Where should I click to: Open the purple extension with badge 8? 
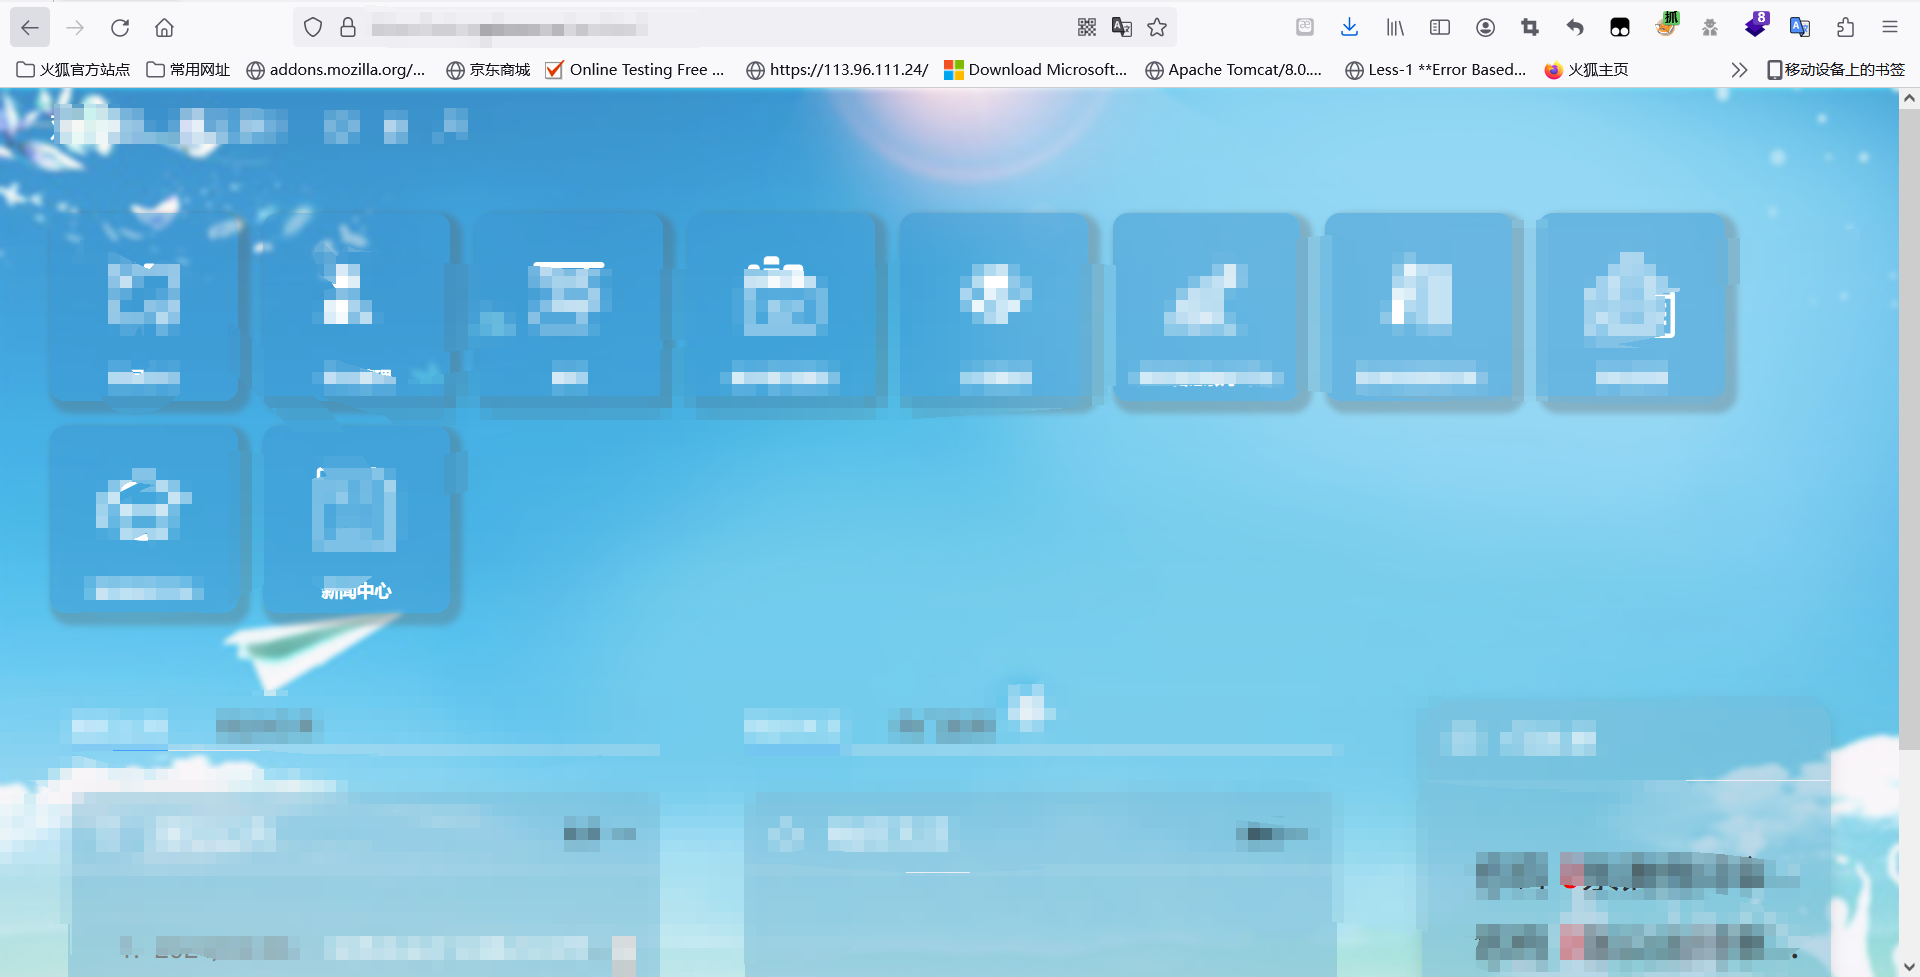[1756, 25]
